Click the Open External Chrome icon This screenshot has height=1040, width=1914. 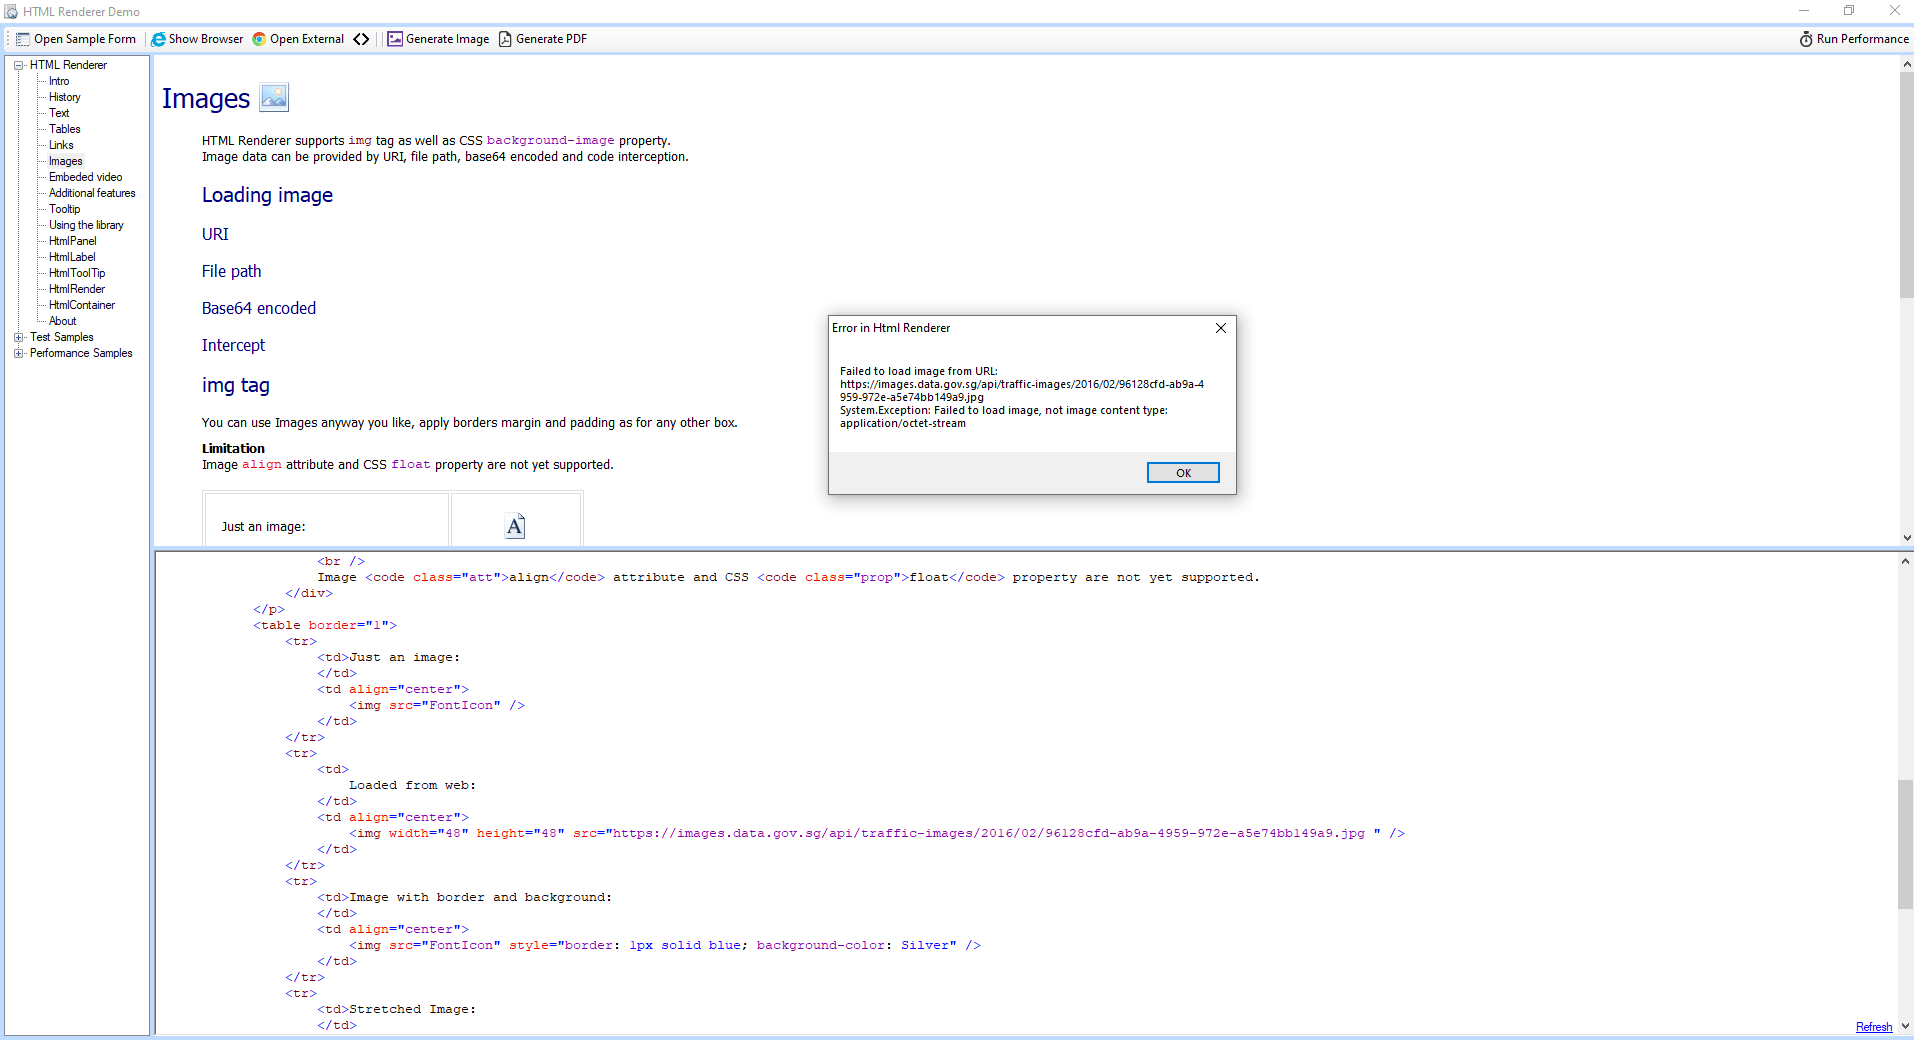click(259, 39)
